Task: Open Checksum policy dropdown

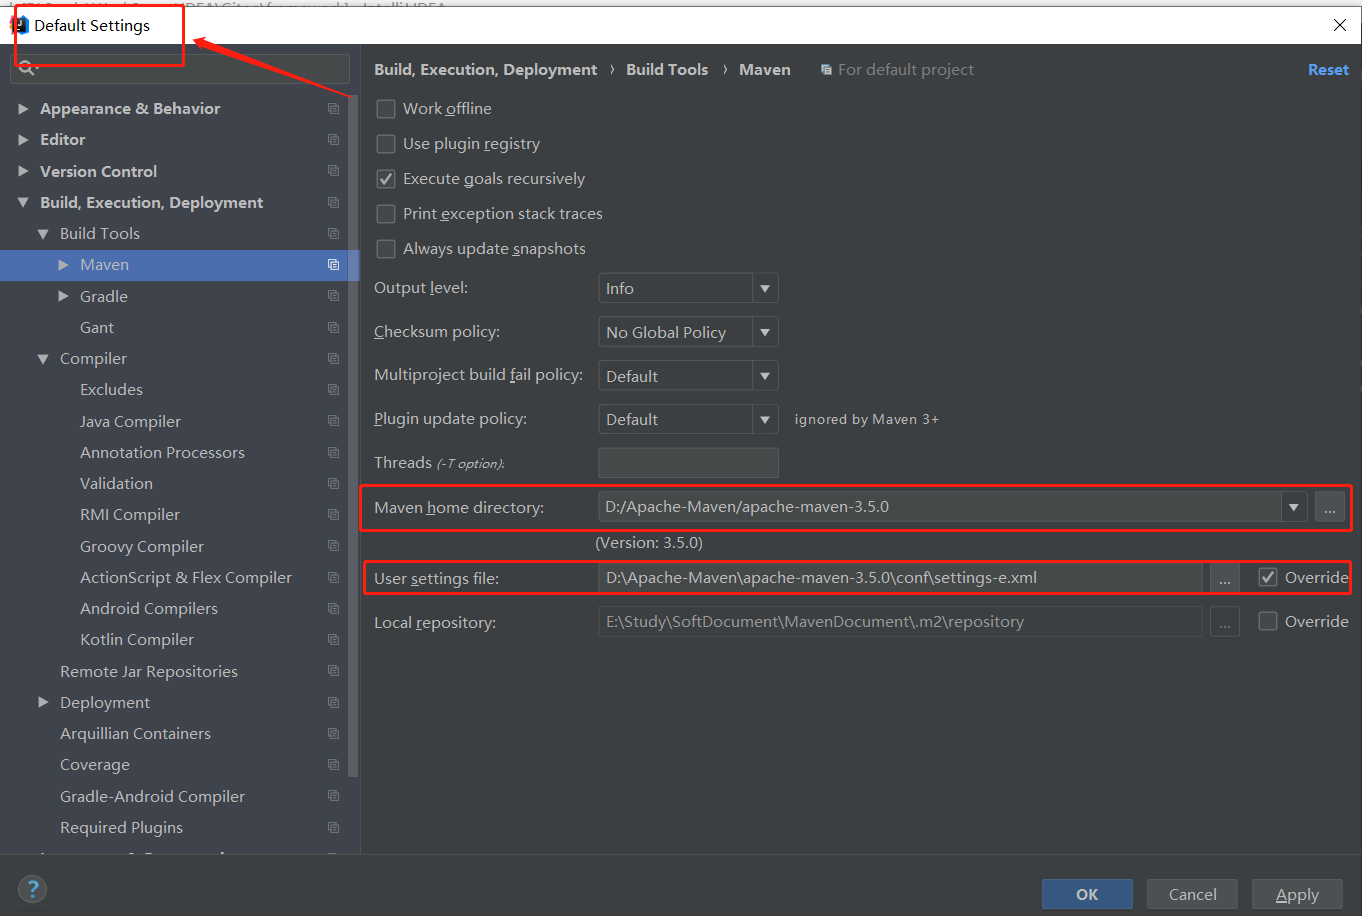Action: coord(688,332)
